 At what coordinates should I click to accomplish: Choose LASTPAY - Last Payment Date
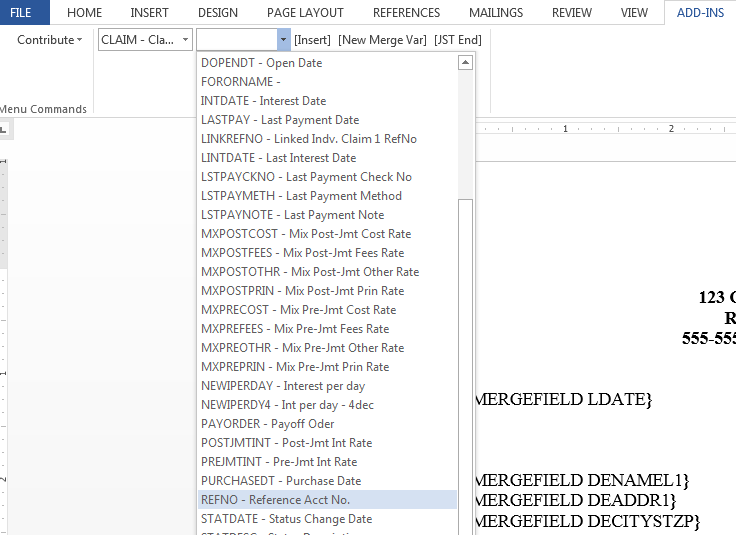coord(279,120)
